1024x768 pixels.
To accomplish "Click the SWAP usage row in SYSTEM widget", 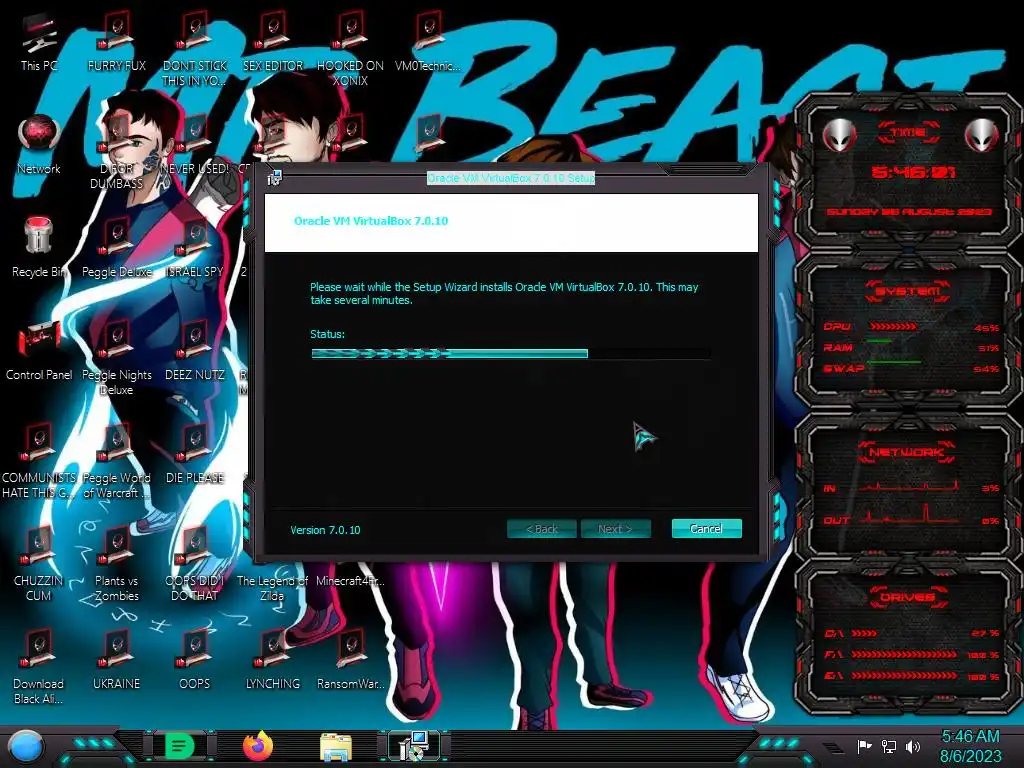I will point(911,369).
